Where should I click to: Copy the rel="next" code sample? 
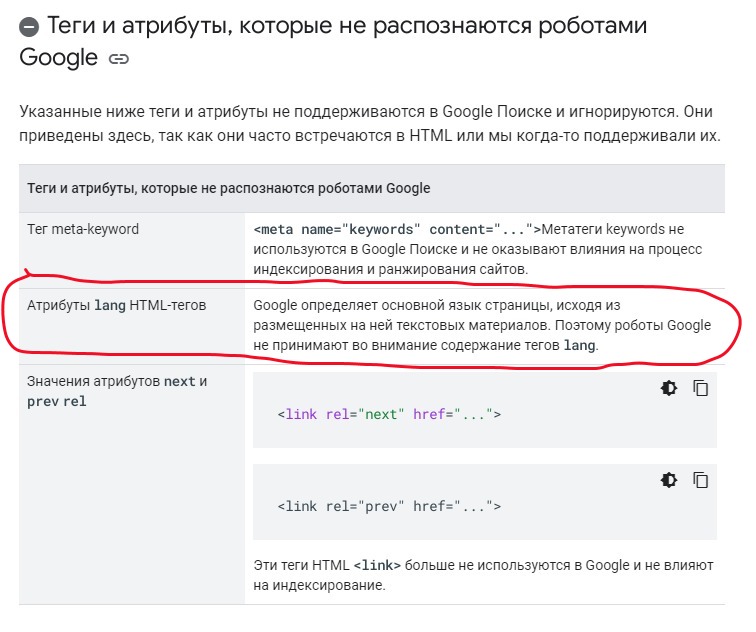tap(700, 388)
